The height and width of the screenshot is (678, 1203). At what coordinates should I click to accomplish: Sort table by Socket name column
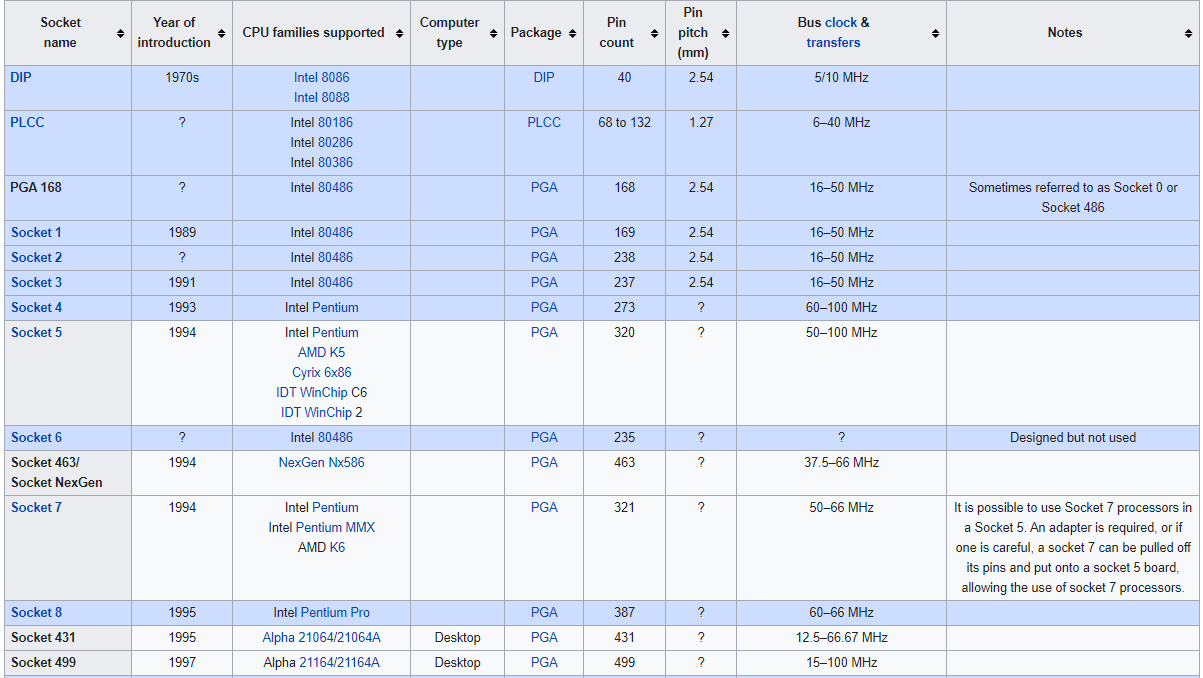122,33
